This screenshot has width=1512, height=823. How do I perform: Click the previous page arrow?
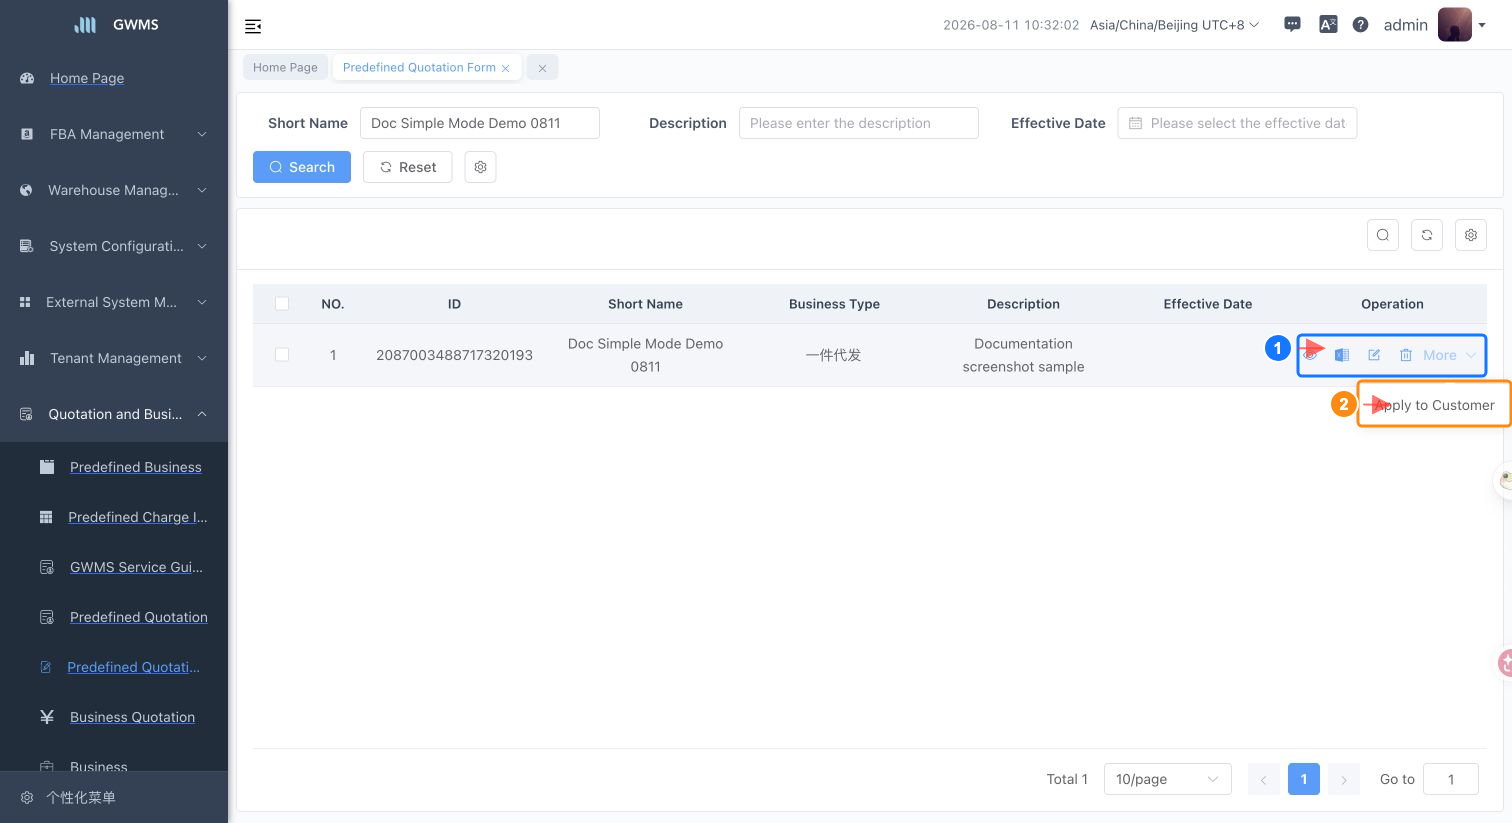1264,779
